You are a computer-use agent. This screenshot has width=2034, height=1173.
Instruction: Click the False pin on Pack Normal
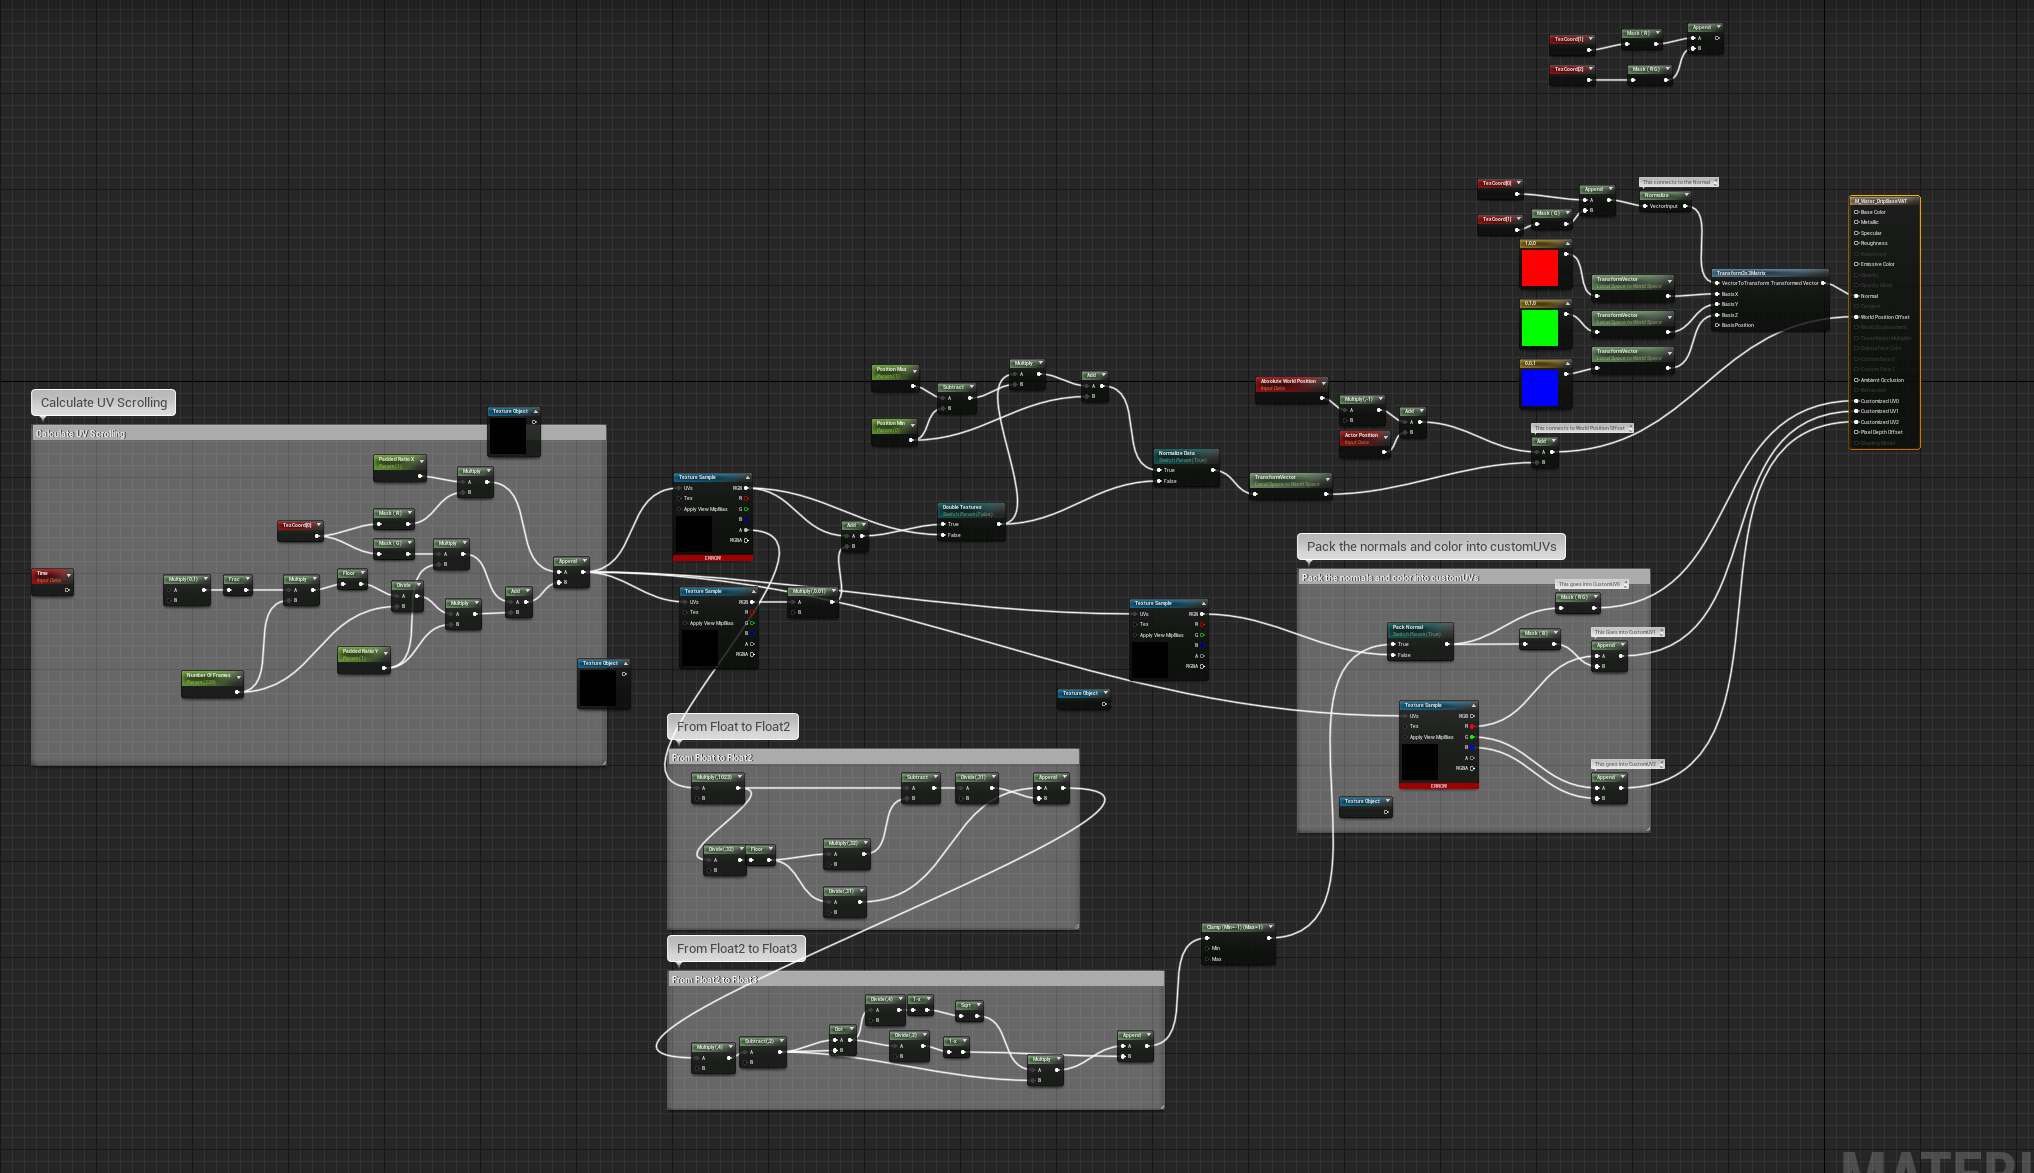pos(1392,655)
